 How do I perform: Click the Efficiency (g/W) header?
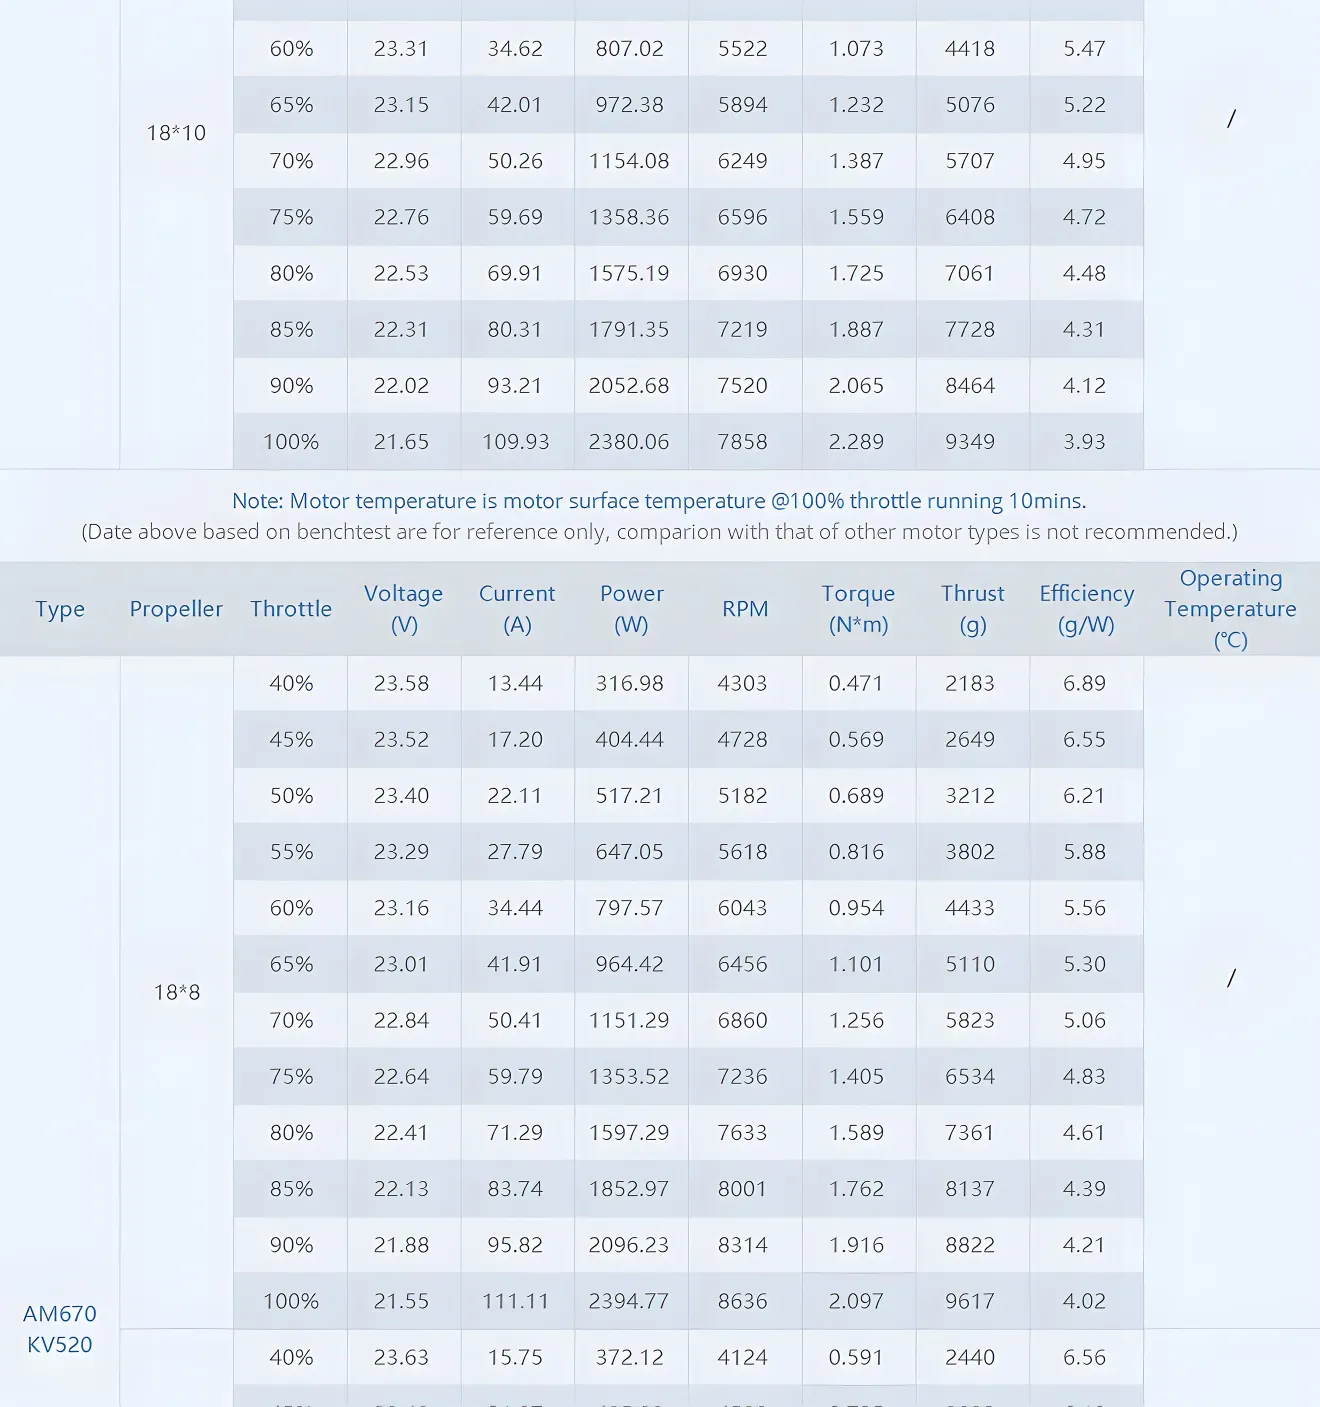click(x=1086, y=609)
